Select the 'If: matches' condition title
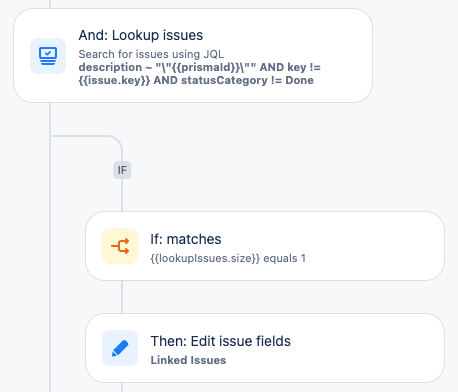 pos(186,239)
